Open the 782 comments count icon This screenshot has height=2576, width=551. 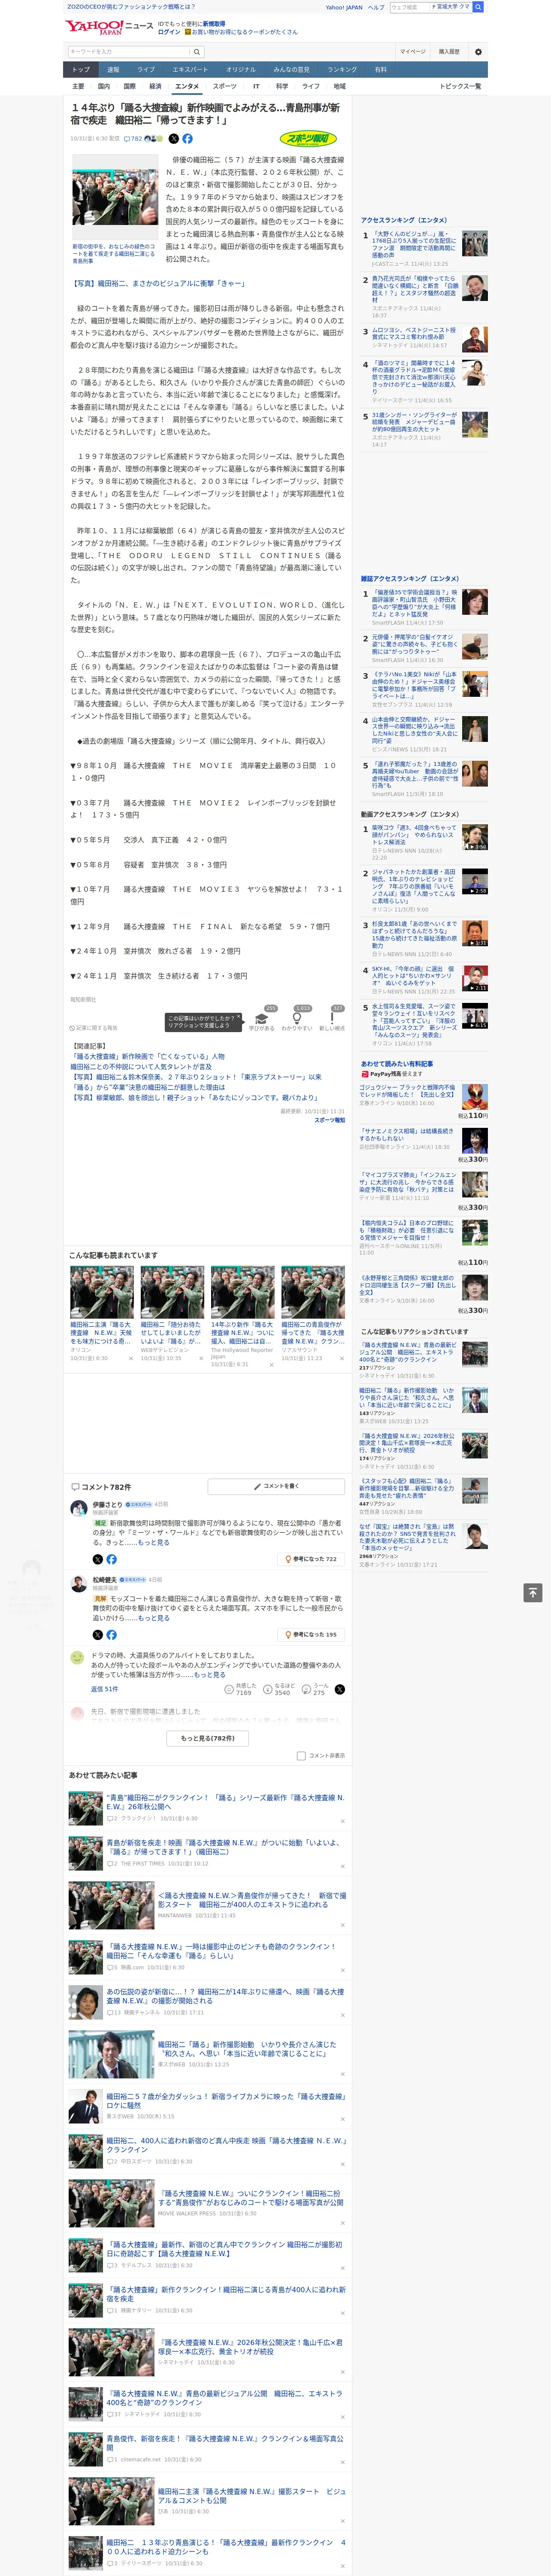point(133,139)
